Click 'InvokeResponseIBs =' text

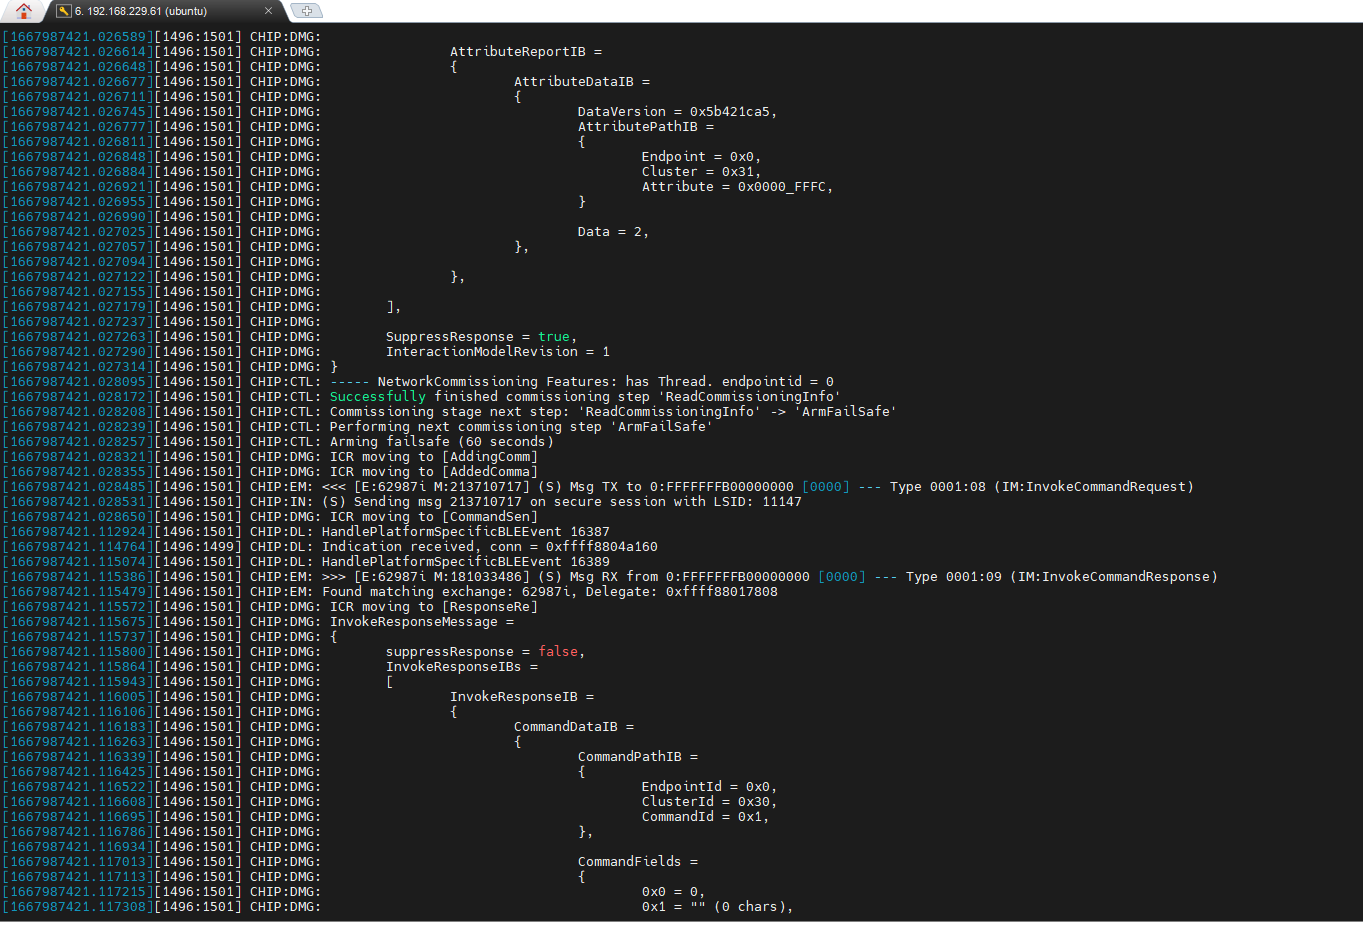point(462,667)
